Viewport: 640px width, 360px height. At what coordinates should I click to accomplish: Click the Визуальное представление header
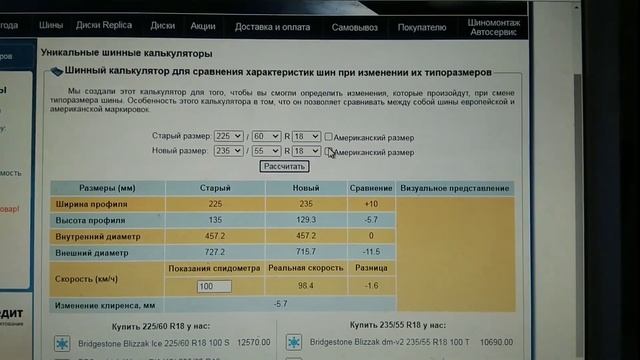[455, 188]
